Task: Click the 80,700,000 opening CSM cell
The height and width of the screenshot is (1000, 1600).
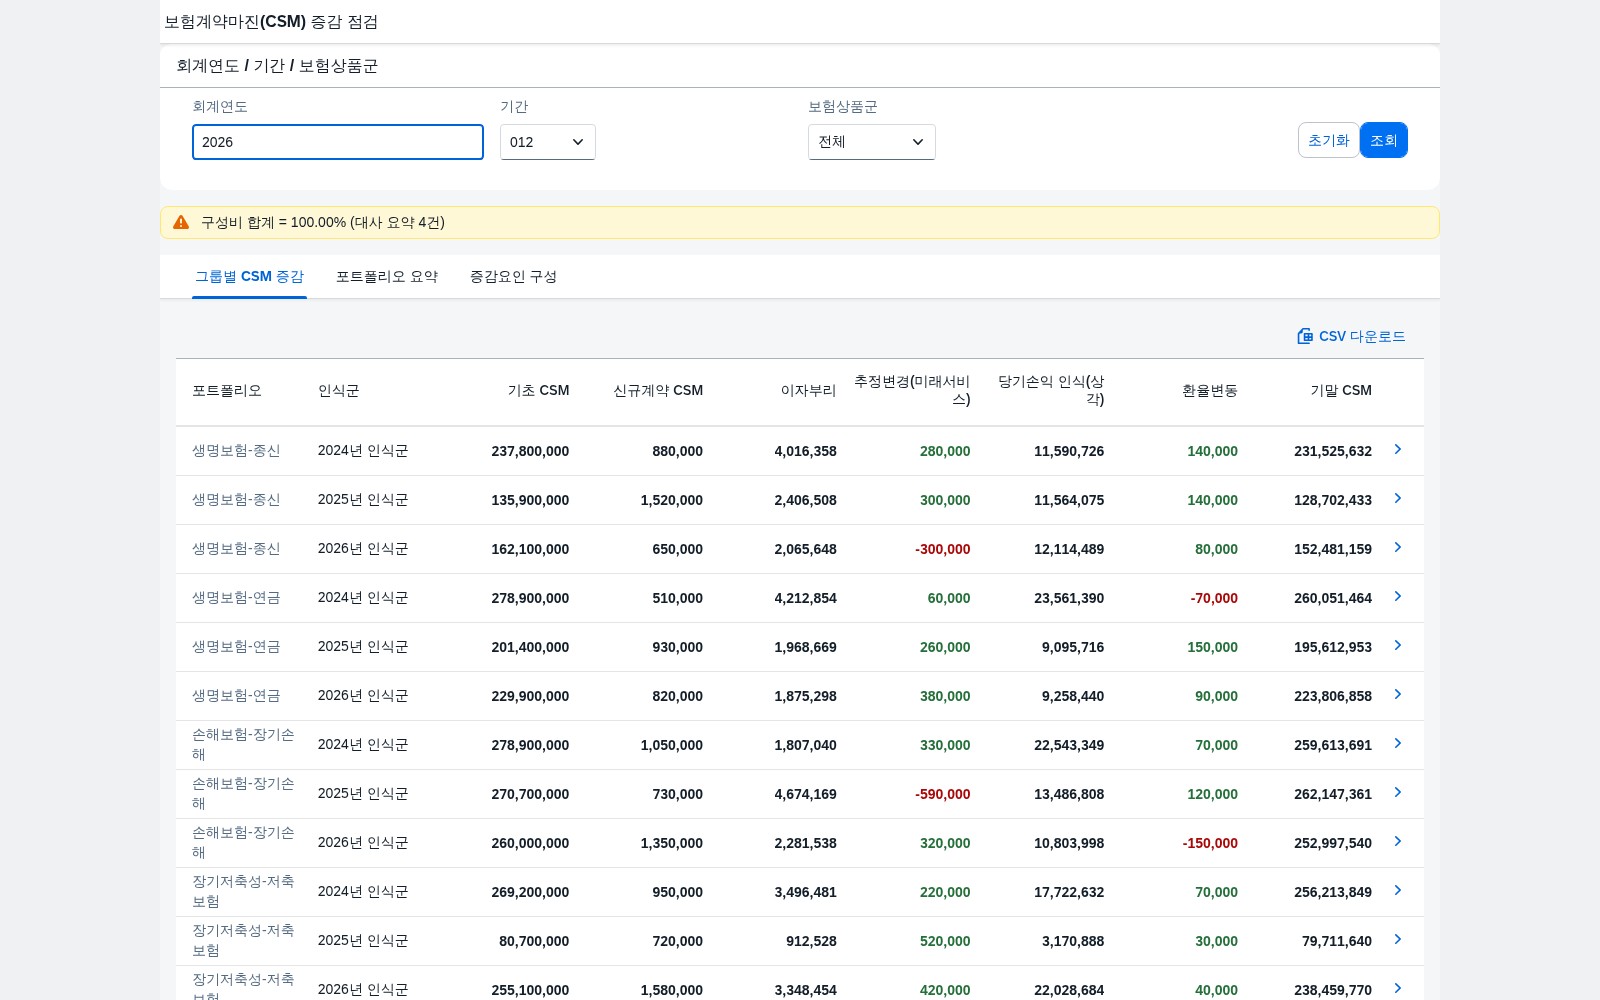Action: tap(534, 941)
